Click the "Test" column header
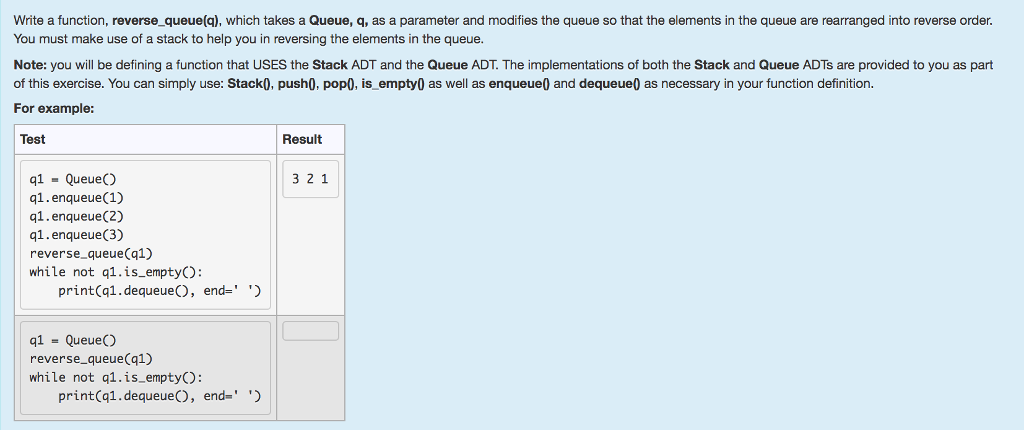Image resolution: width=1024 pixels, height=430 pixels. (33, 139)
